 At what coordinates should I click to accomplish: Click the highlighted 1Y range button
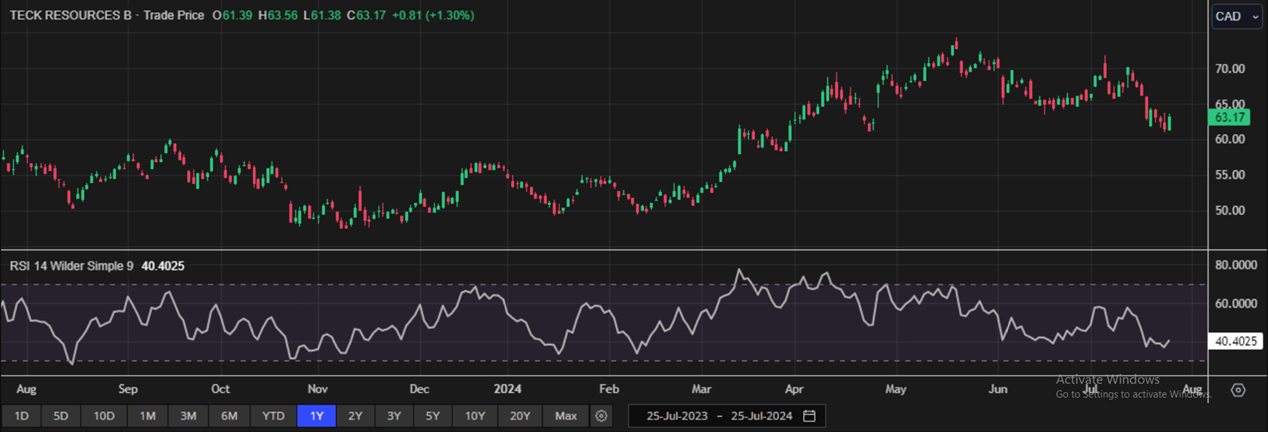coord(316,416)
